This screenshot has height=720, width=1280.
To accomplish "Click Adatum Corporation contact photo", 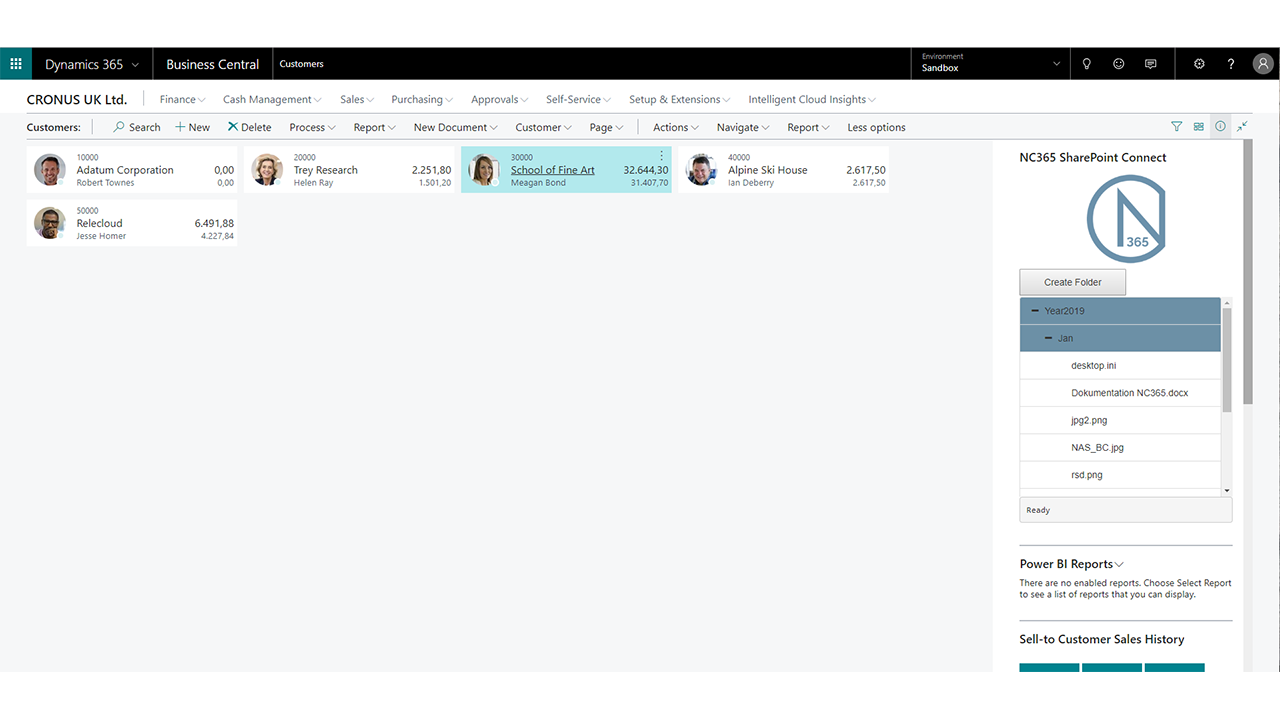I will [50, 170].
